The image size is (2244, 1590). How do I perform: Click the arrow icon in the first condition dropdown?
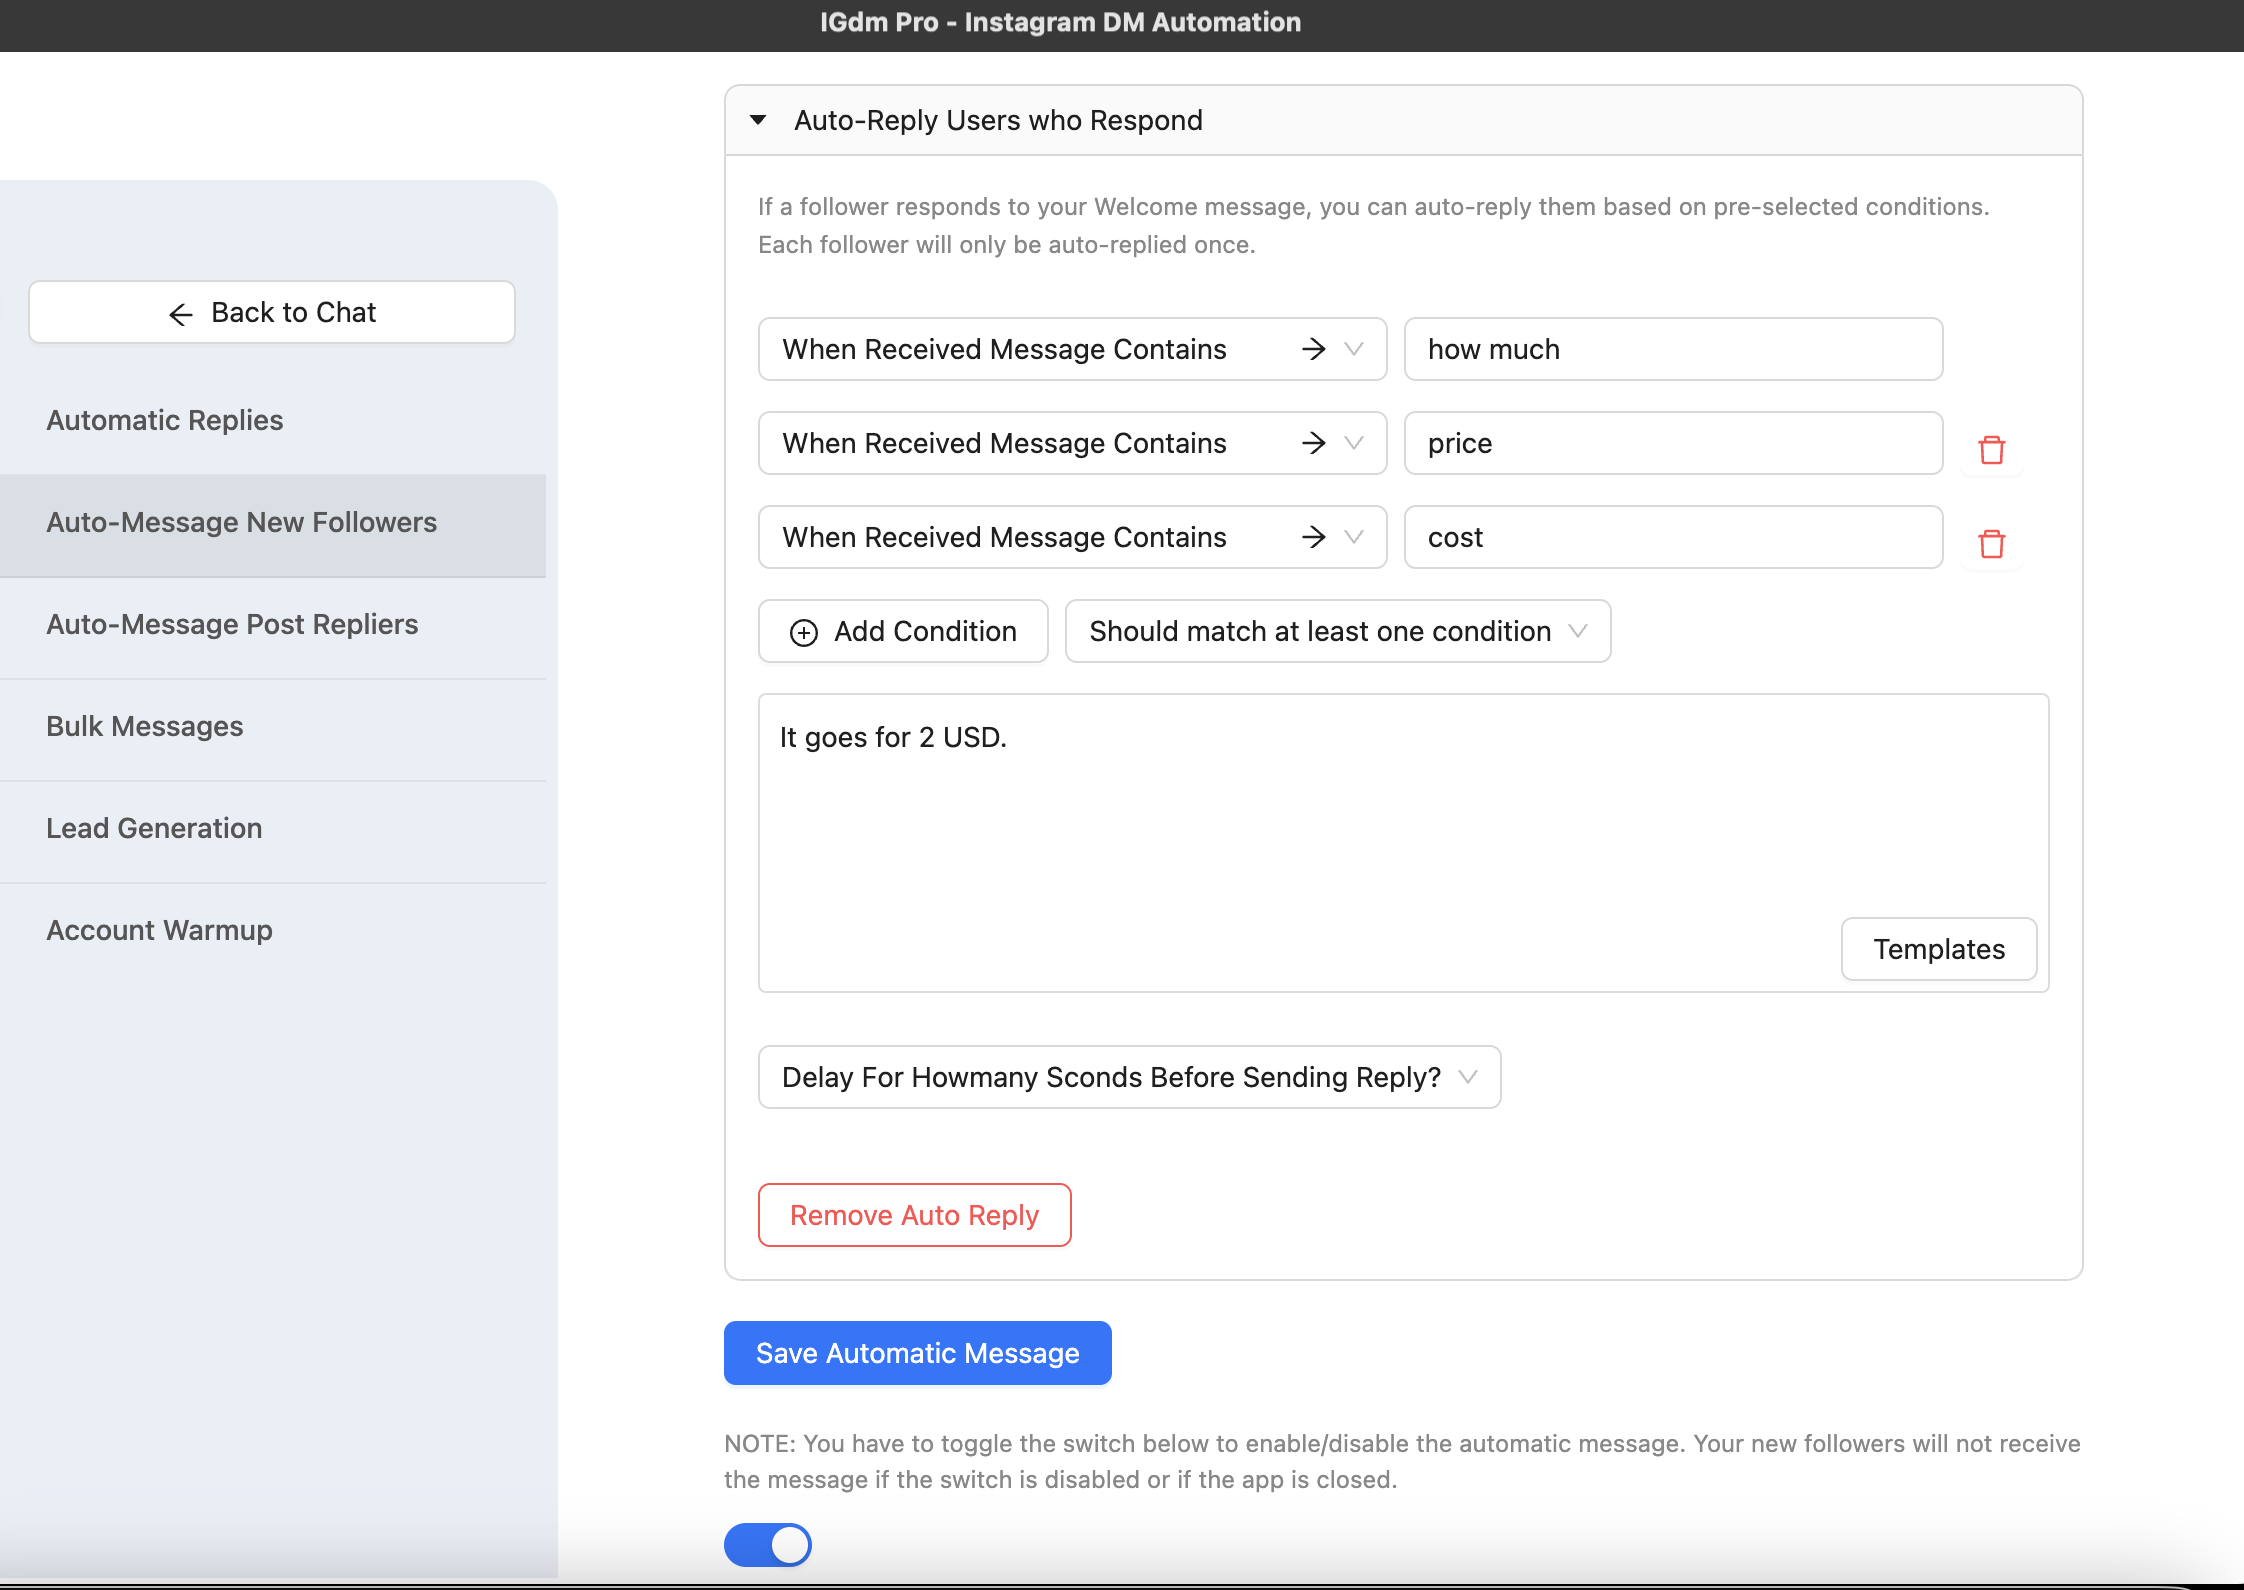tap(1314, 349)
